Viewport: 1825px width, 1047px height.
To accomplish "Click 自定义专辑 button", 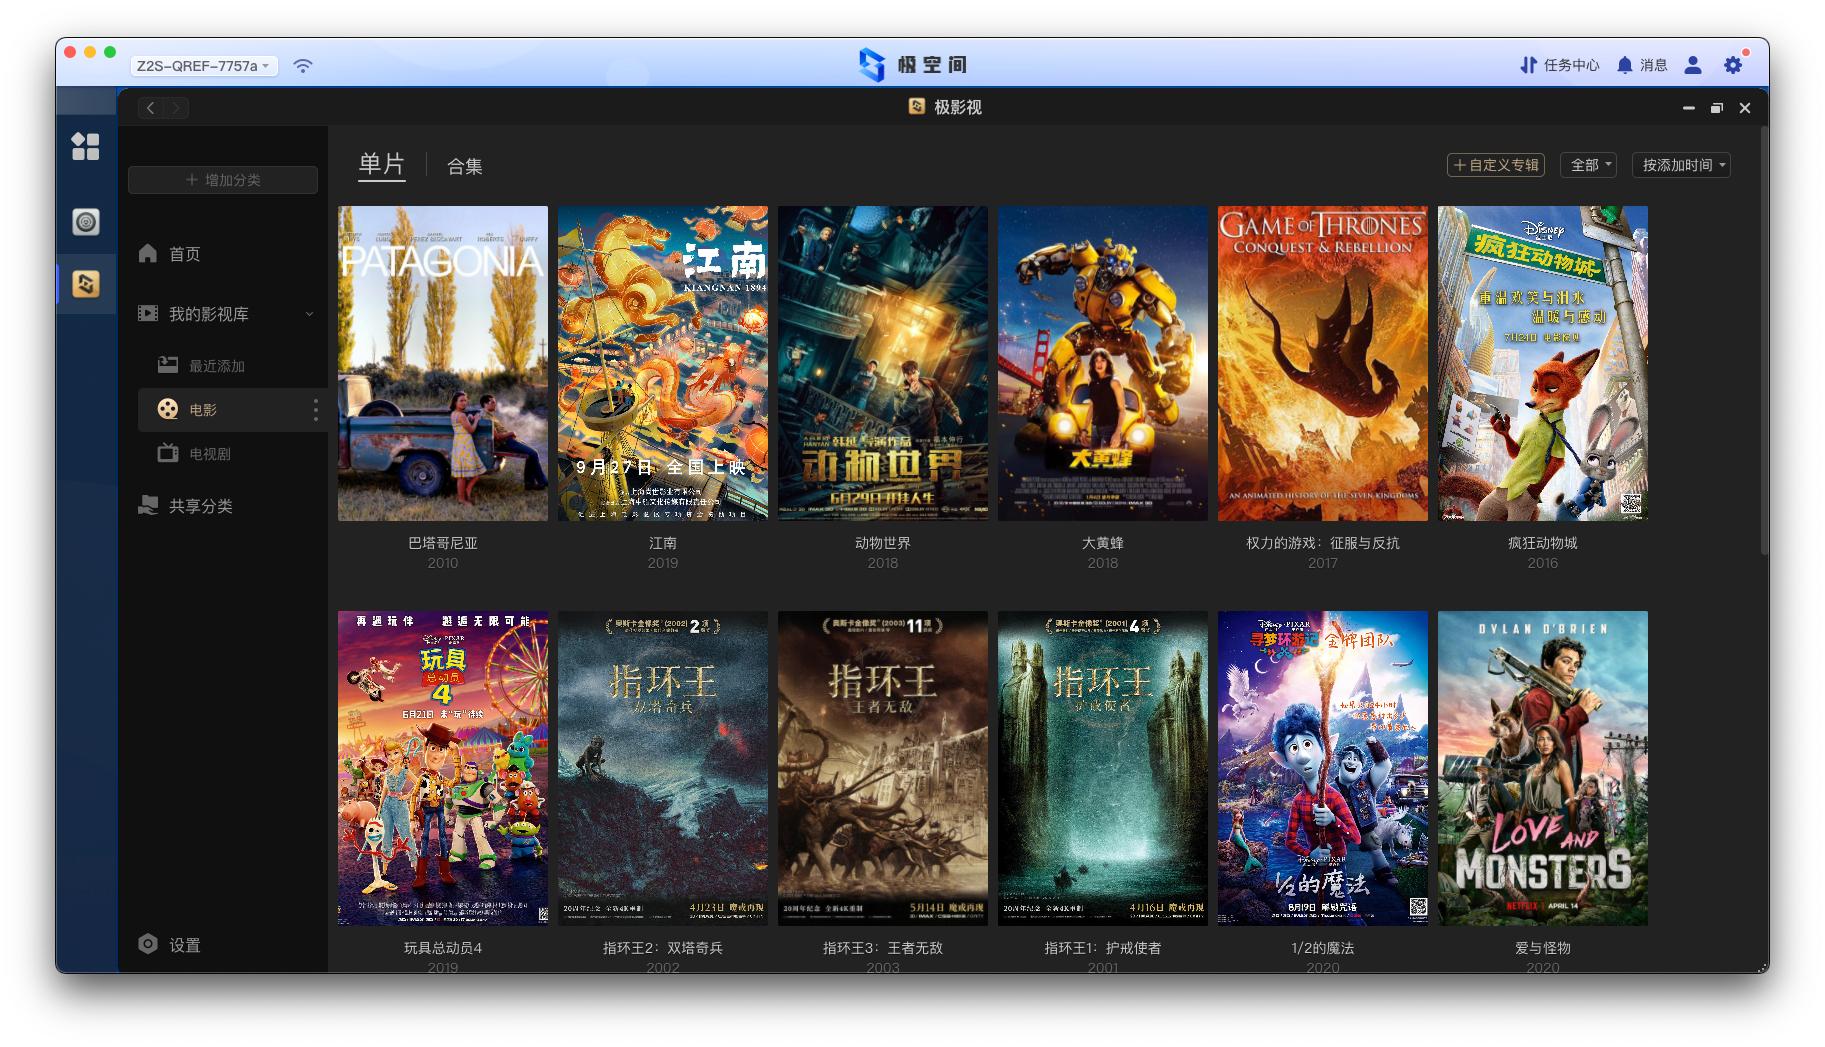I will [x=1496, y=165].
